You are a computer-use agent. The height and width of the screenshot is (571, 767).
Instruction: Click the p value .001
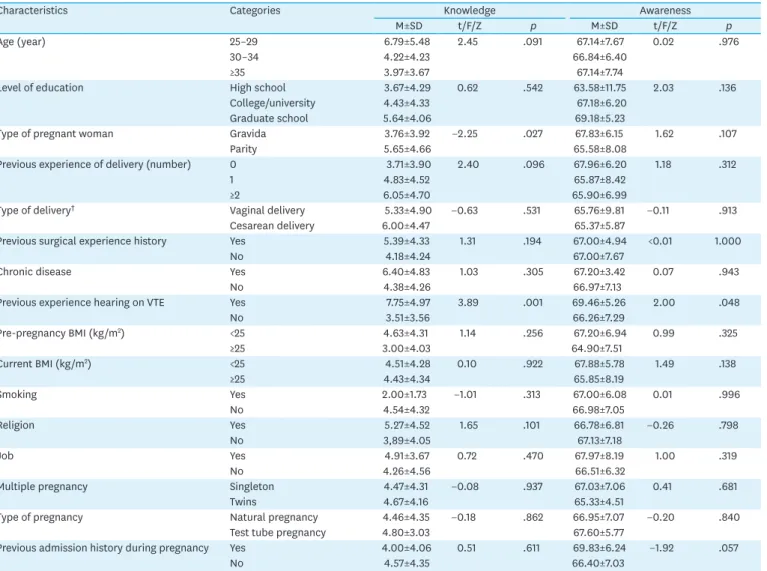pos(533,302)
